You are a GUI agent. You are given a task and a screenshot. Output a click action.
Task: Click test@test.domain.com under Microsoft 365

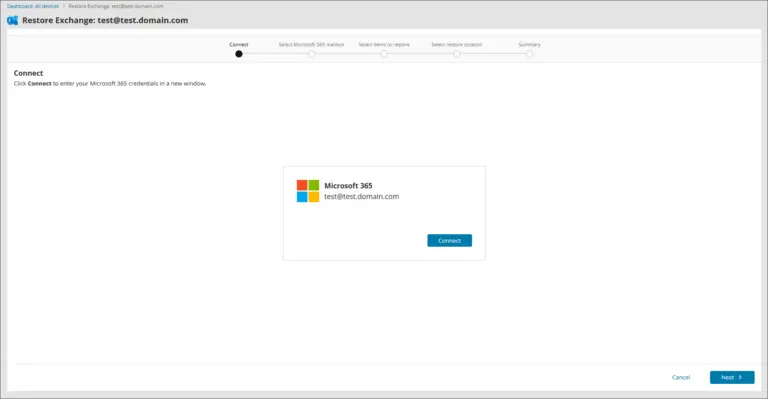coord(361,196)
